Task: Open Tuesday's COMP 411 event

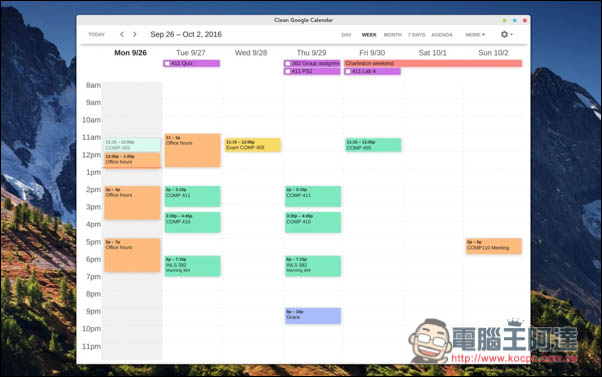Action: (x=193, y=197)
